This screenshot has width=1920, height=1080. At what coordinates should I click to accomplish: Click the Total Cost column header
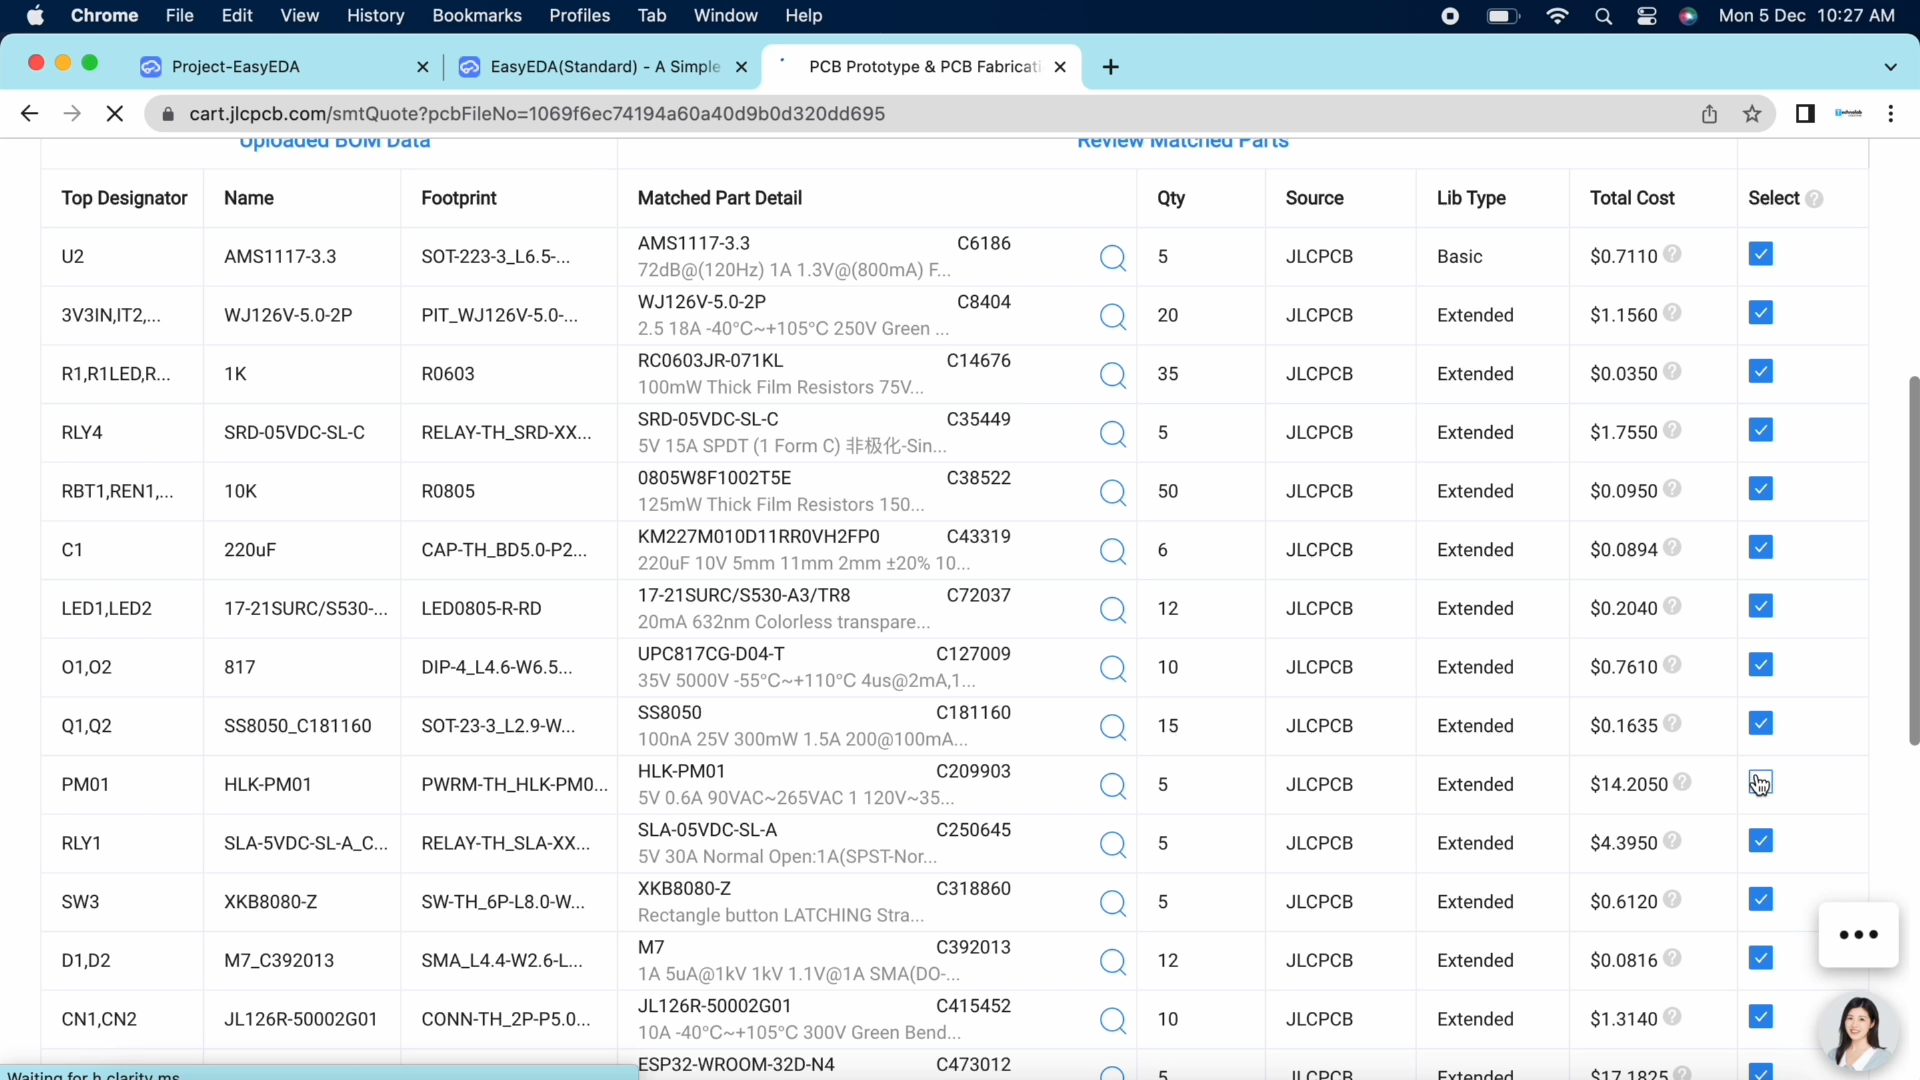coord(1632,198)
